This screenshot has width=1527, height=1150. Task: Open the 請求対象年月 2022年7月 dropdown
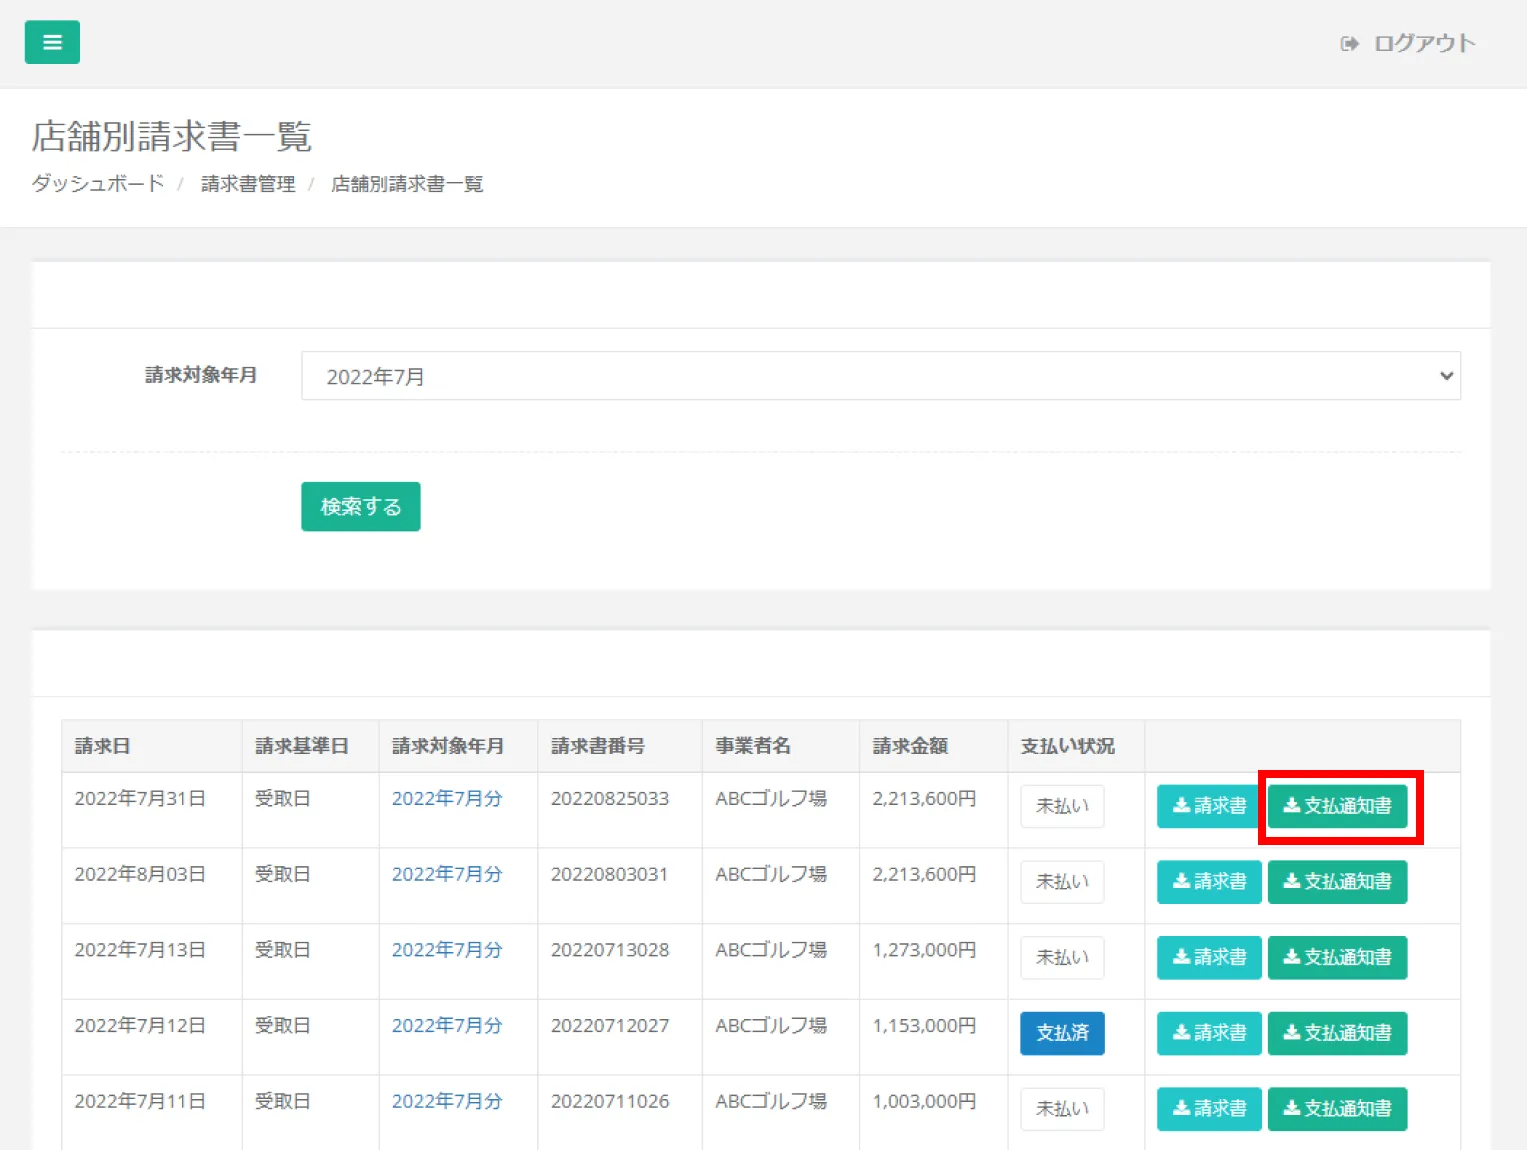click(881, 376)
